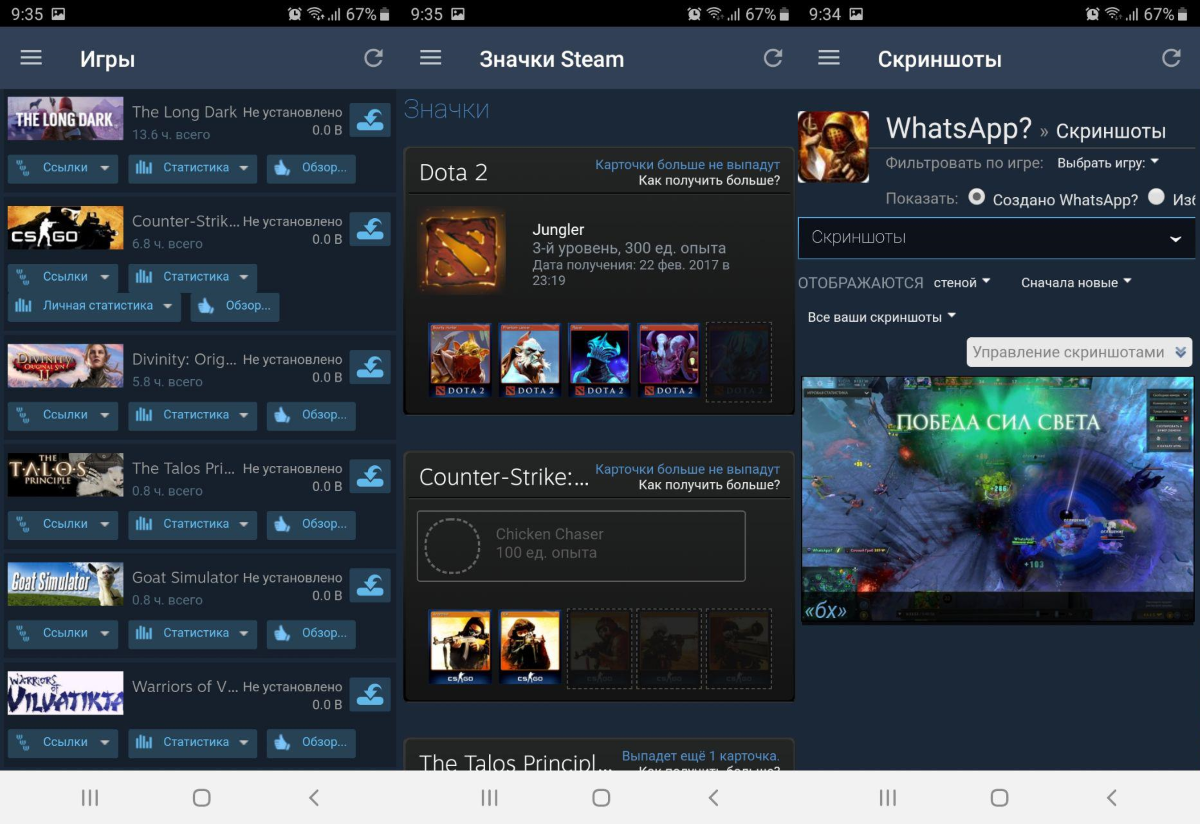
Task: Select the 'Создано WhatsApp?' radio option
Action: [977, 197]
